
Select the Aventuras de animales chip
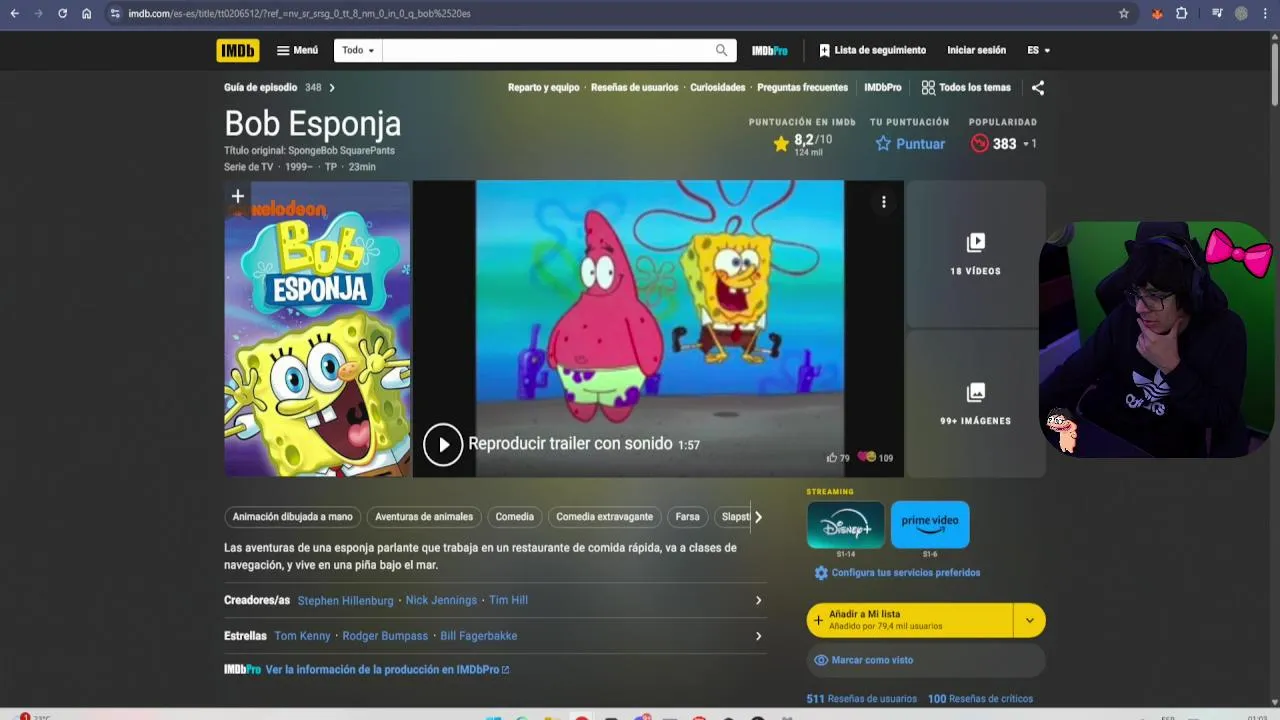(424, 517)
